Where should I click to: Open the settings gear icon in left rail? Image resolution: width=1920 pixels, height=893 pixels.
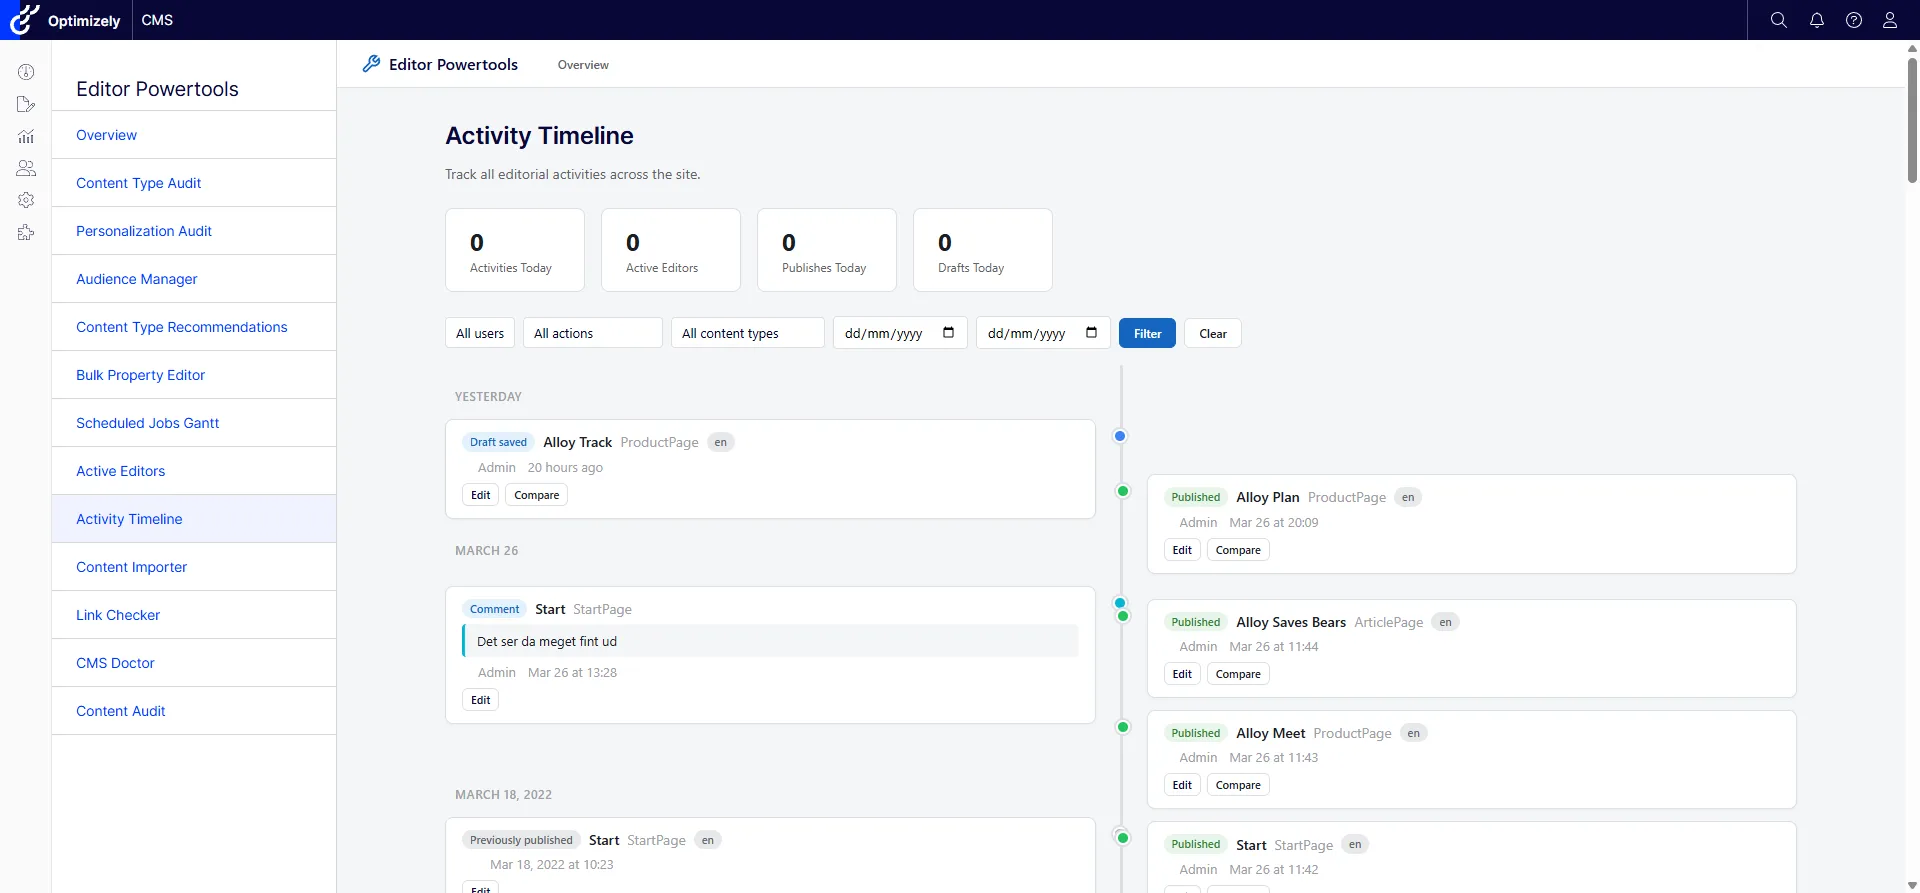26,200
